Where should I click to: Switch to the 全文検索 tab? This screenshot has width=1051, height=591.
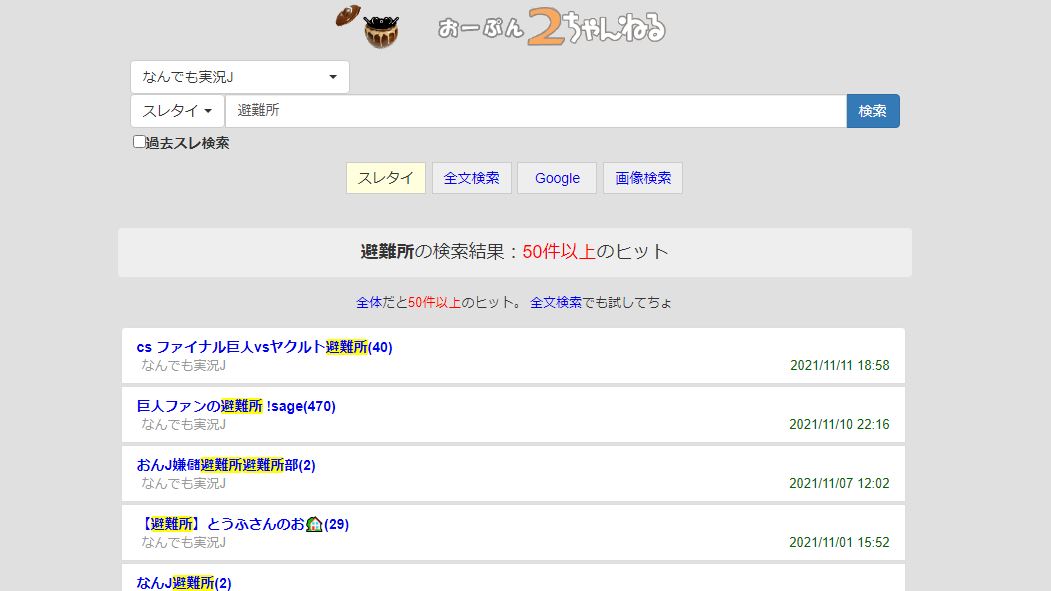[x=472, y=178]
